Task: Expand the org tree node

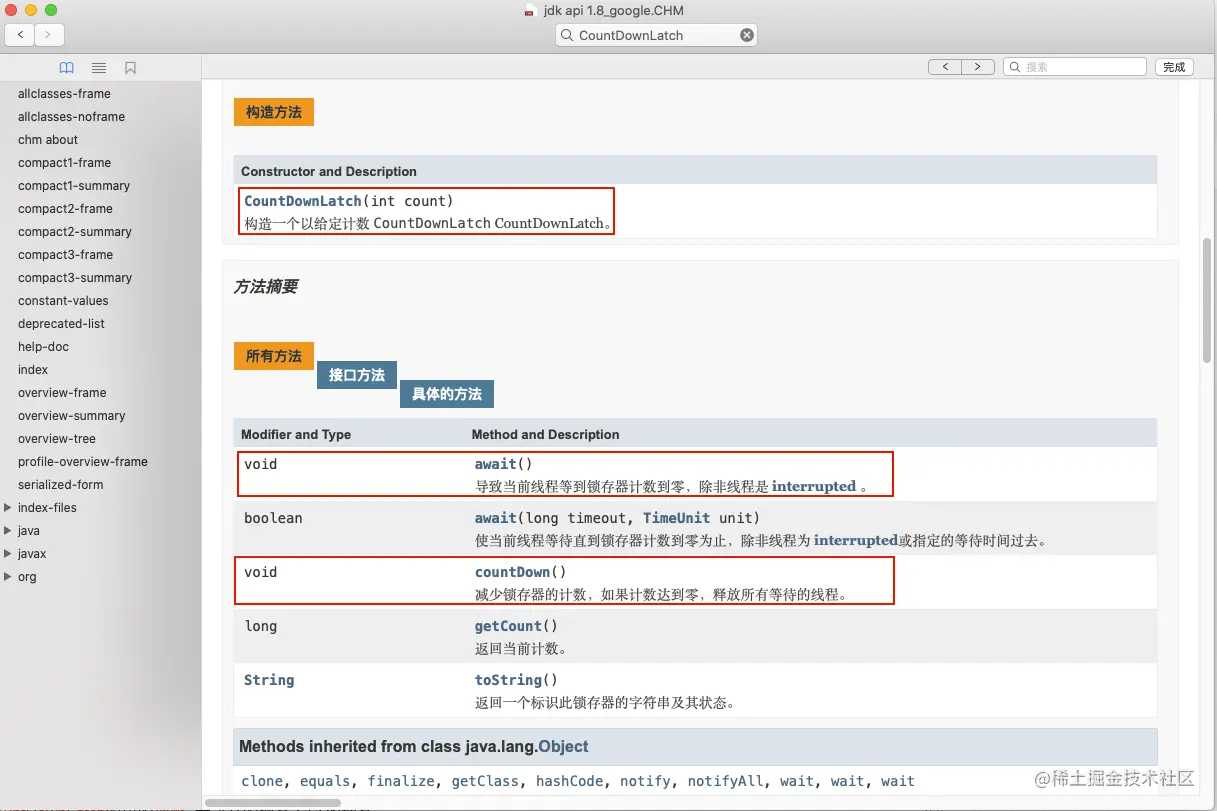Action: [x=8, y=577]
